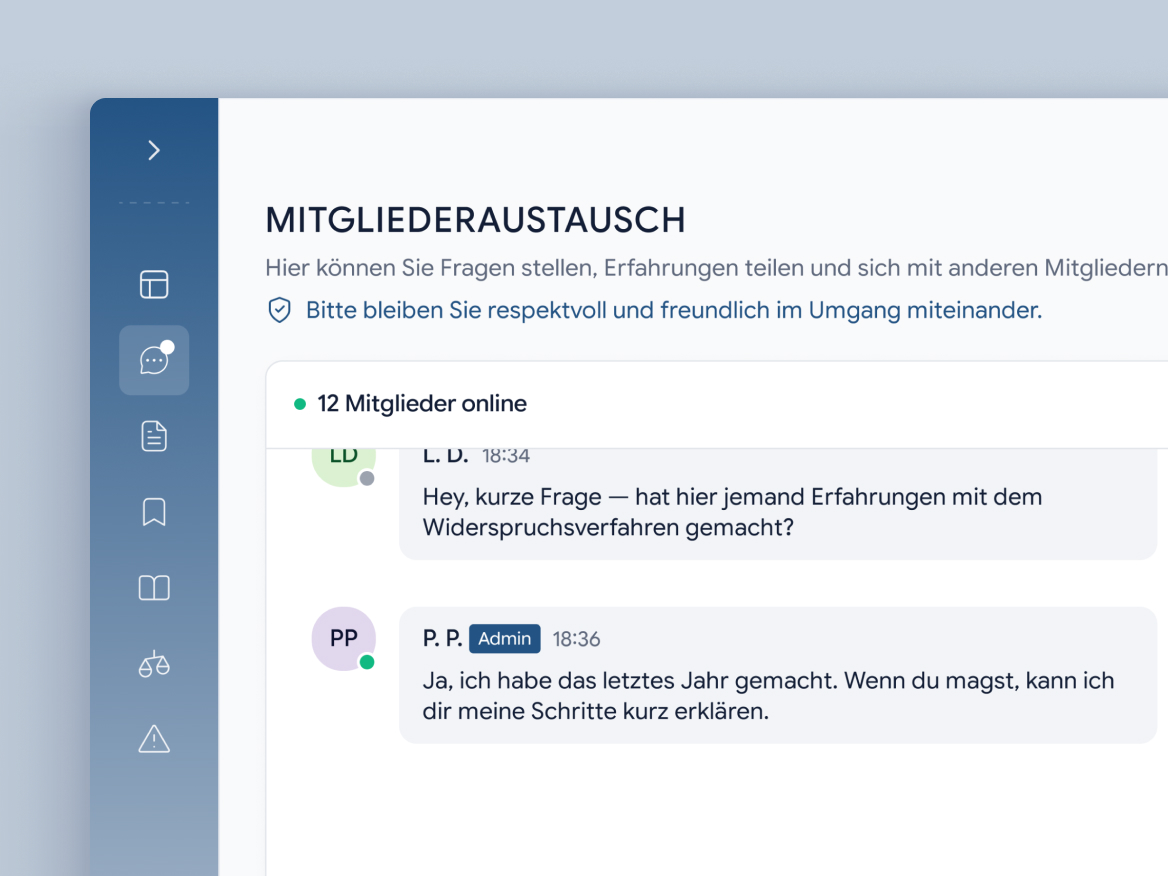The height and width of the screenshot is (876, 1168).
Task: Click the shield icon beside the respect notice
Action: pyautogui.click(x=279, y=310)
